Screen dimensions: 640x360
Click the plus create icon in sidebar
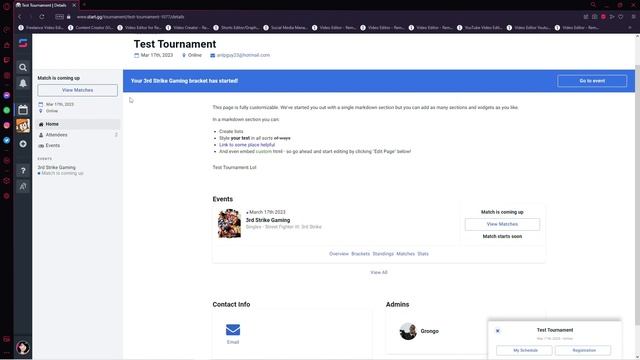point(23,144)
